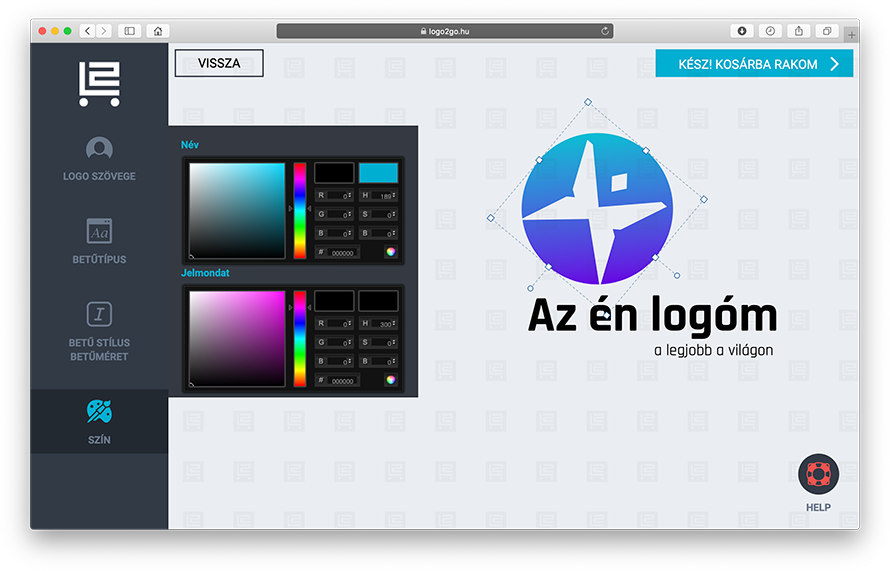Click the cyan new-color swatch in Név picker
Viewport: 890px width, 571px height.
click(379, 173)
